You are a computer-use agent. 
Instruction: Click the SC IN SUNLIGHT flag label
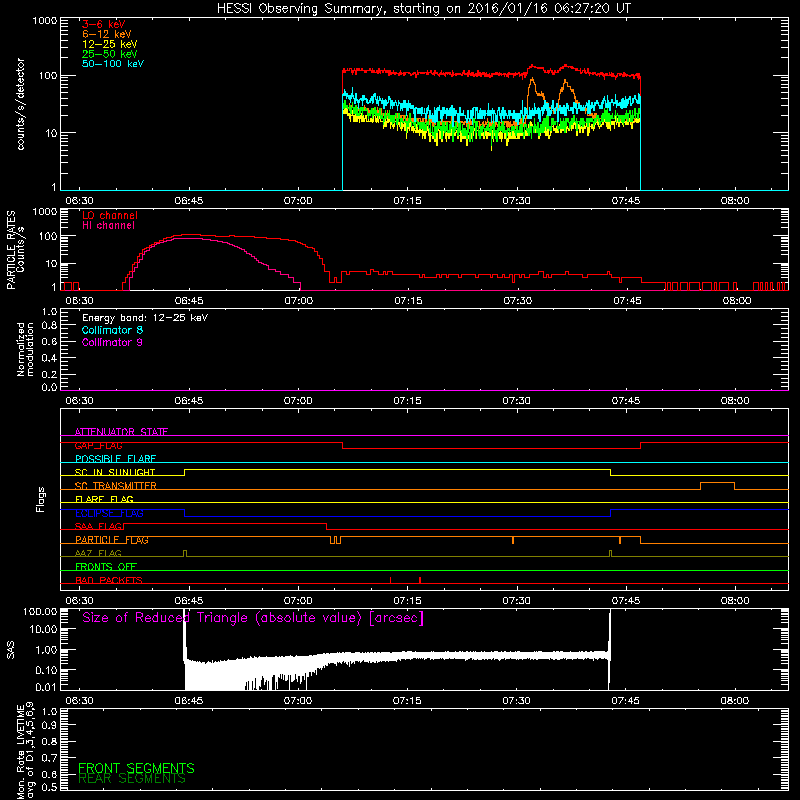click(x=115, y=472)
